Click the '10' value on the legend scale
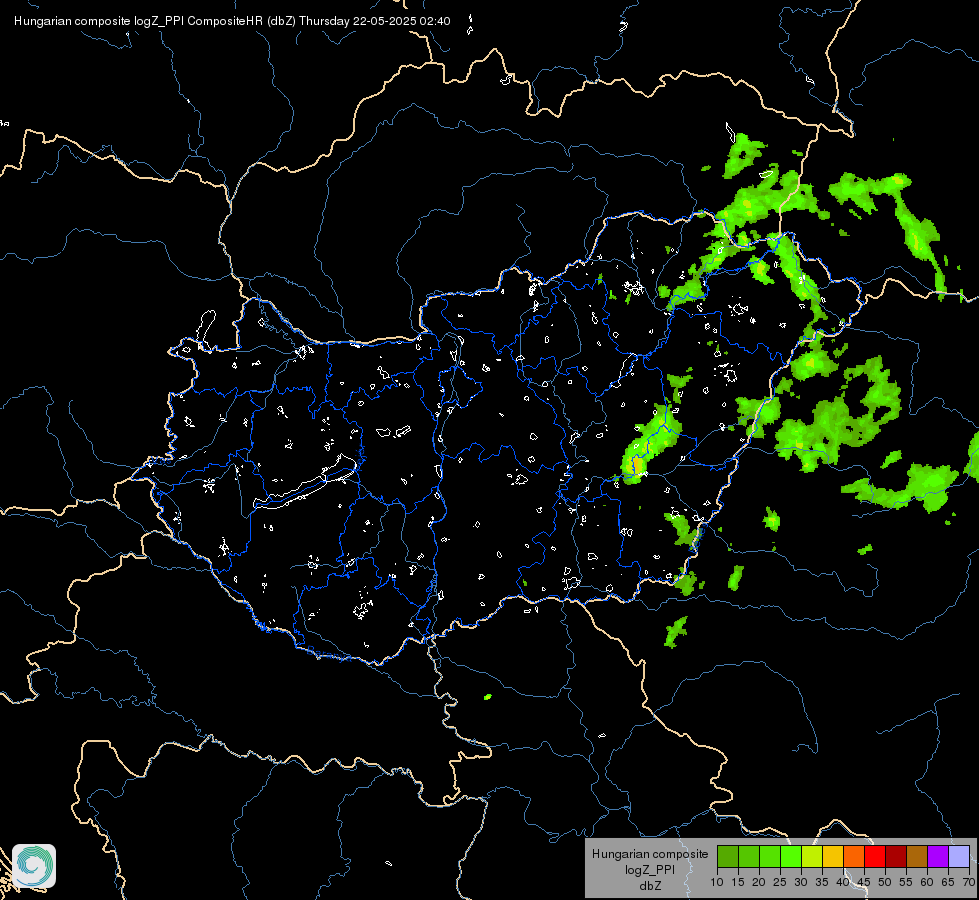The image size is (979, 900). 717,882
